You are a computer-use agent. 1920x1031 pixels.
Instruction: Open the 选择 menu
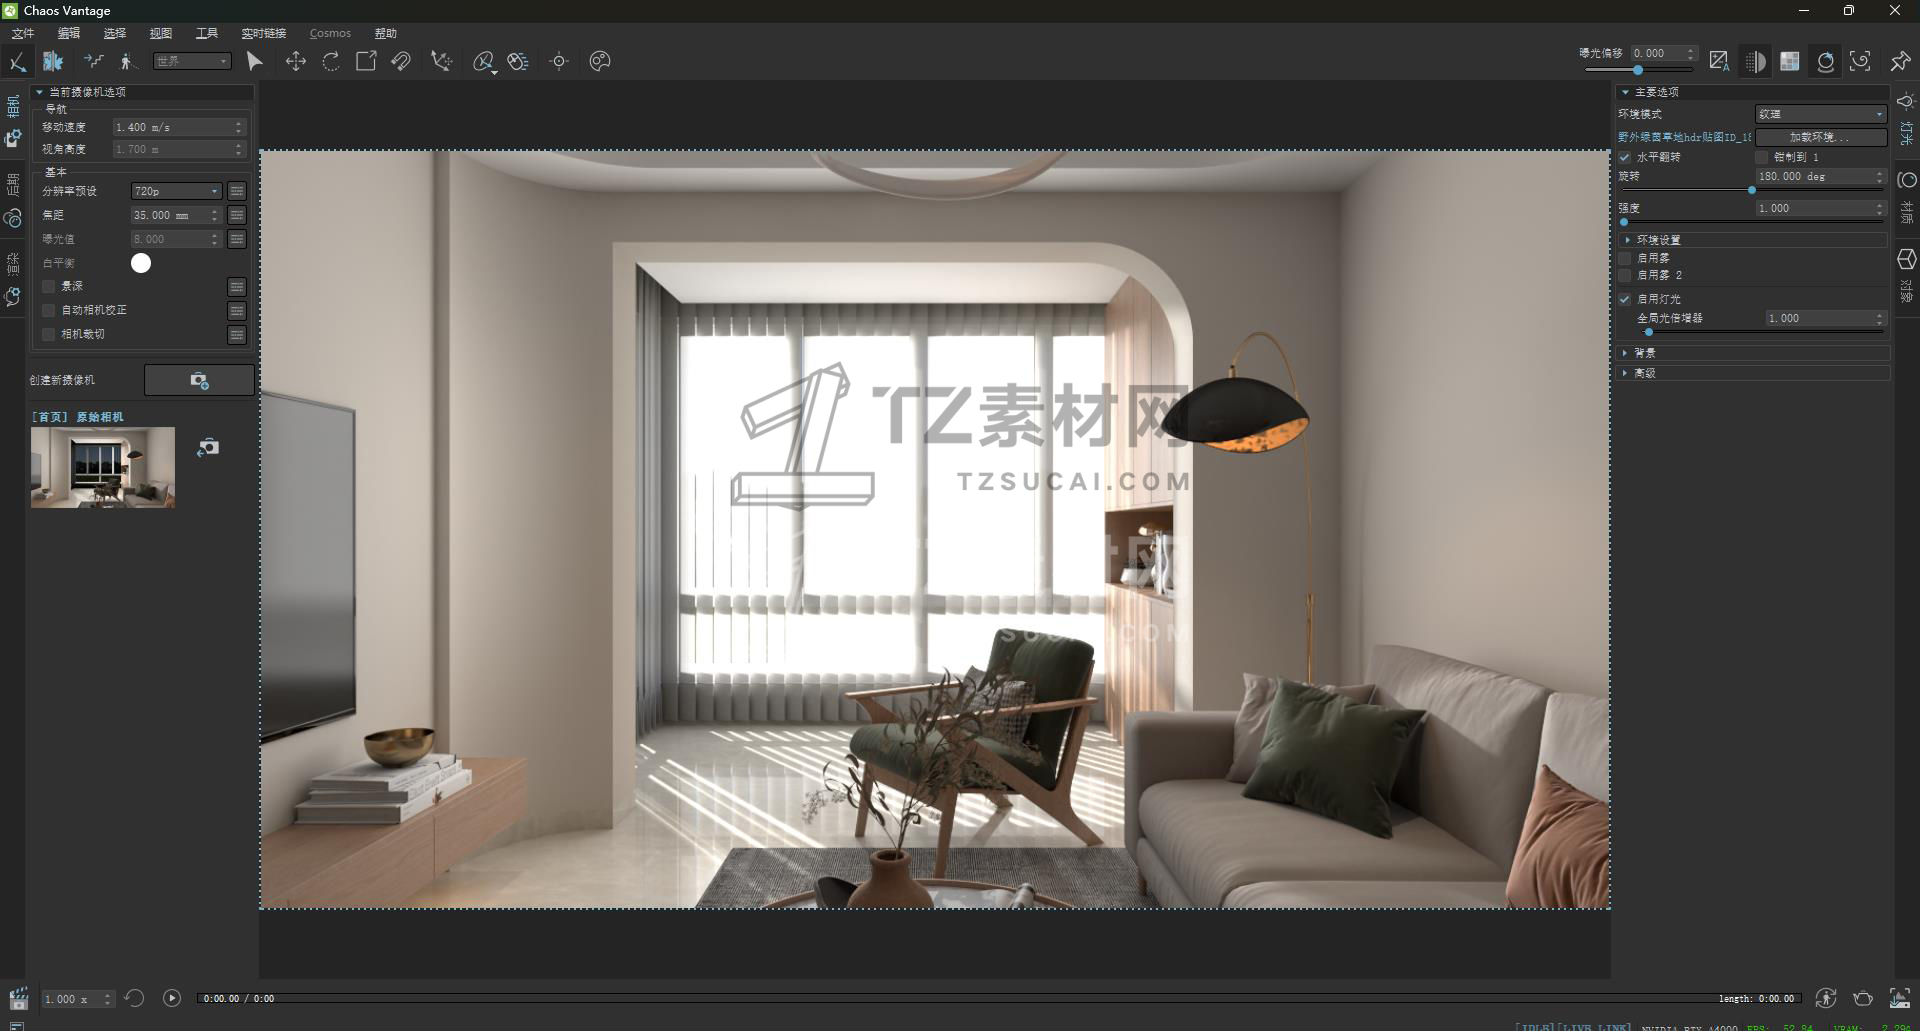click(x=115, y=33)
